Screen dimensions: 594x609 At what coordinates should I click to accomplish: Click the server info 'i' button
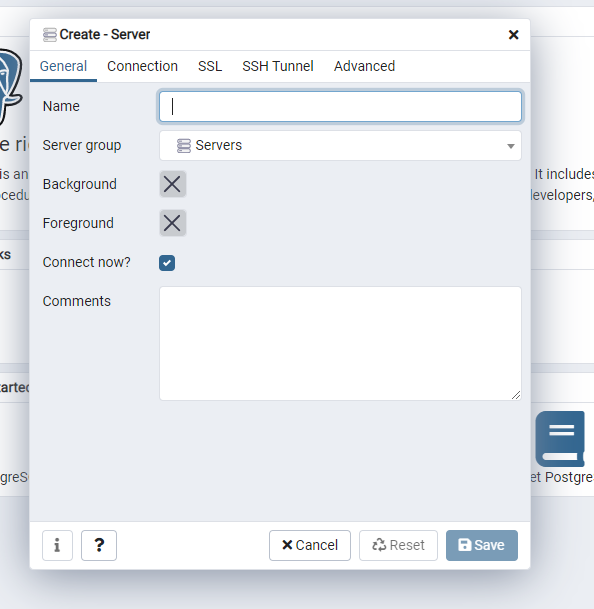[x=57, y=545]
